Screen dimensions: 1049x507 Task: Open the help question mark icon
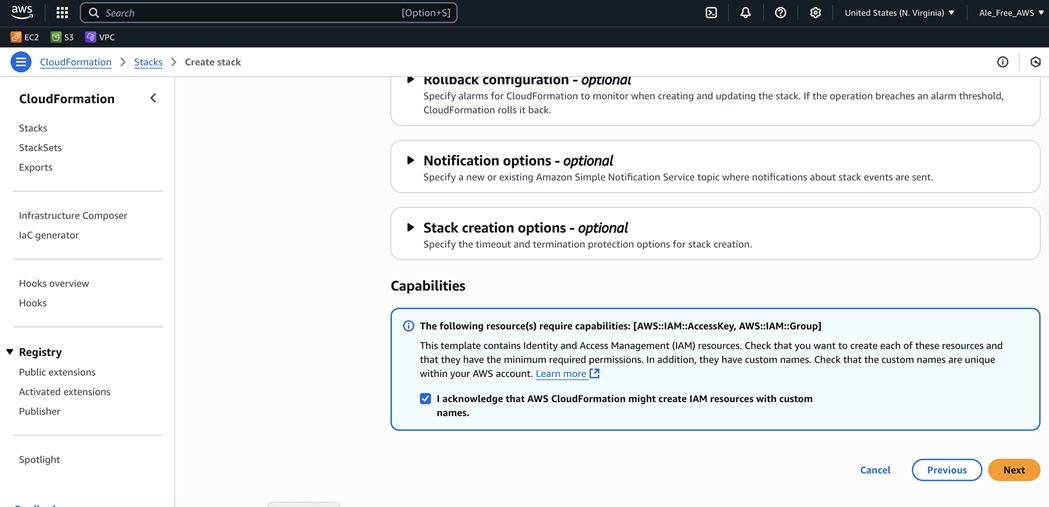pos(780,13)
